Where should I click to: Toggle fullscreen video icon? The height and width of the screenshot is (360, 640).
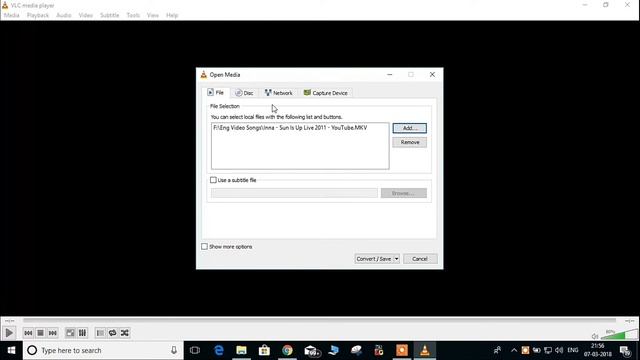pyautogui.click(x=70, y=333)
